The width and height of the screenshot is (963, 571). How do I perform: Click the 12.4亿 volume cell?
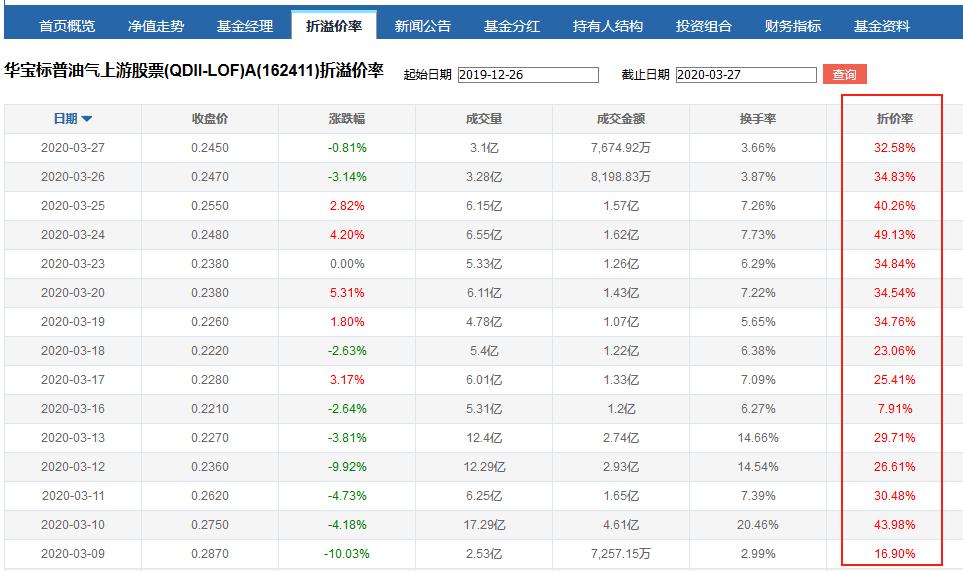tap(484, 438)
